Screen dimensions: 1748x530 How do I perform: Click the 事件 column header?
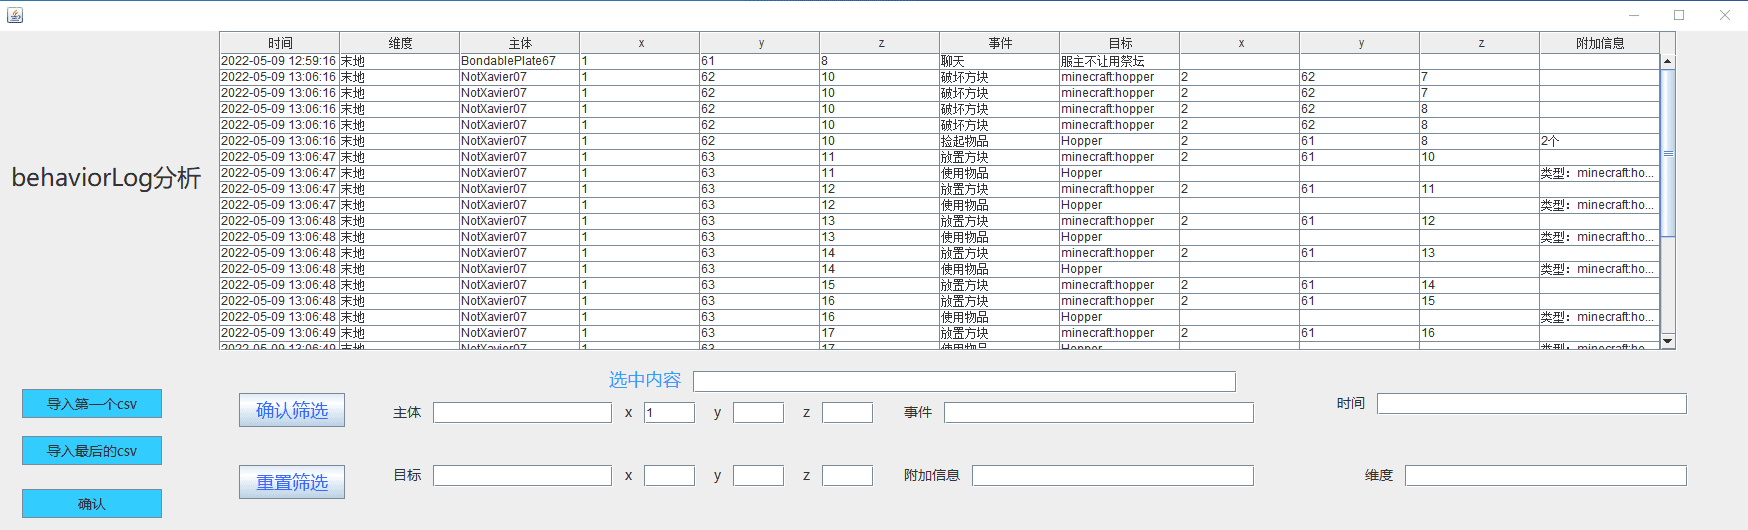(x=1000, y=43)
